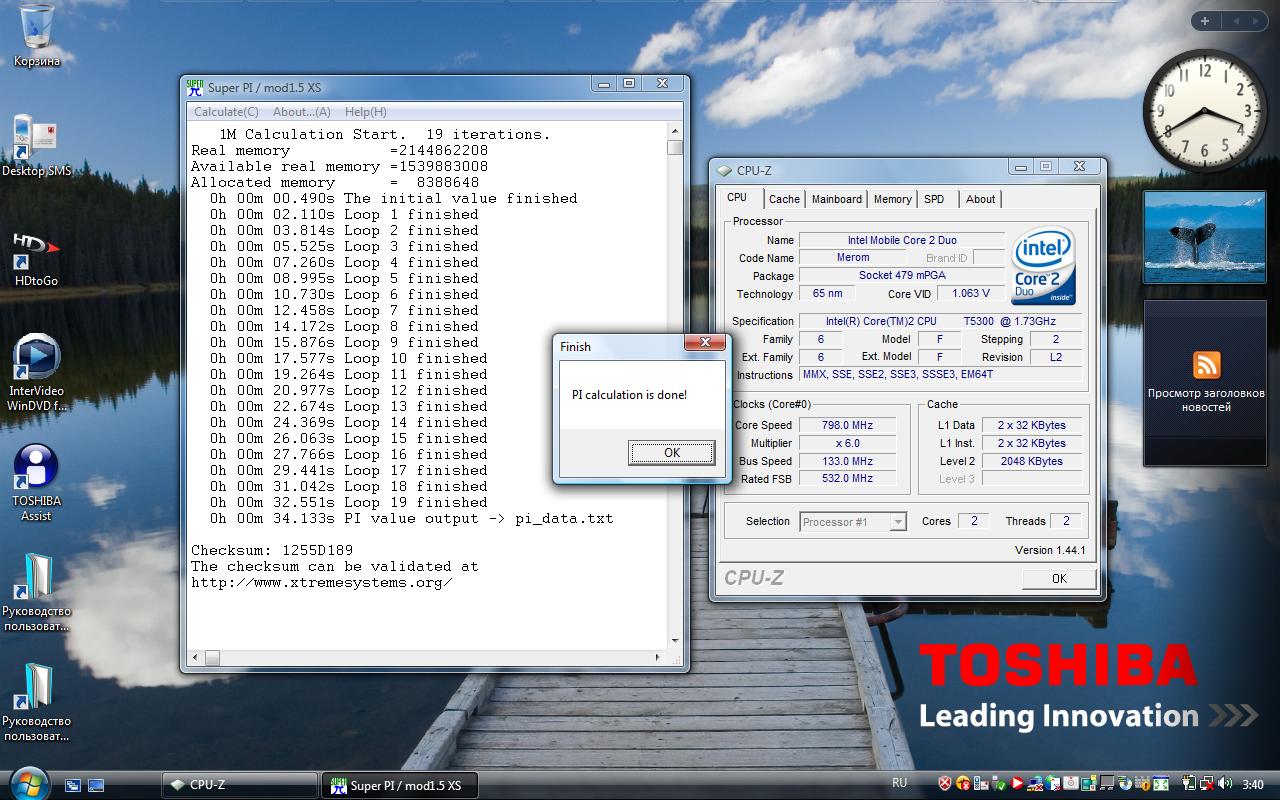The image size is (1280, 800).
Task: Click the RU language indicator
Action: 899,783
